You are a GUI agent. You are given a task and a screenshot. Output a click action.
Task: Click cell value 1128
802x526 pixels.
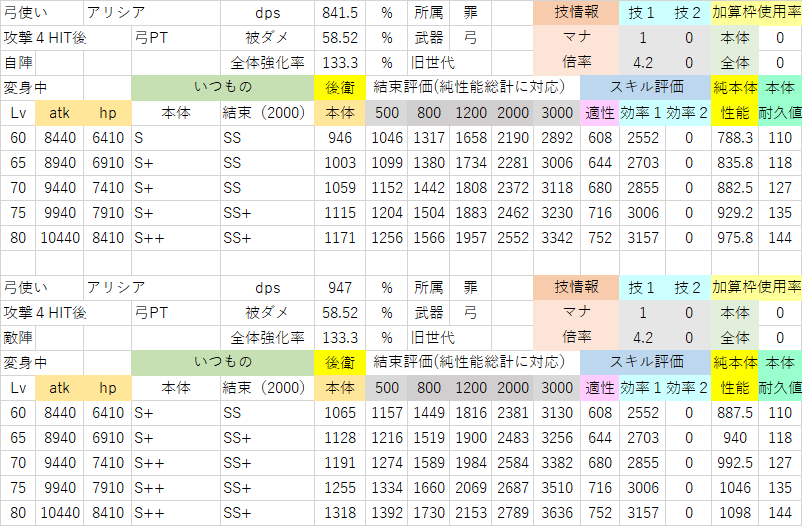(x=340, y=438)
